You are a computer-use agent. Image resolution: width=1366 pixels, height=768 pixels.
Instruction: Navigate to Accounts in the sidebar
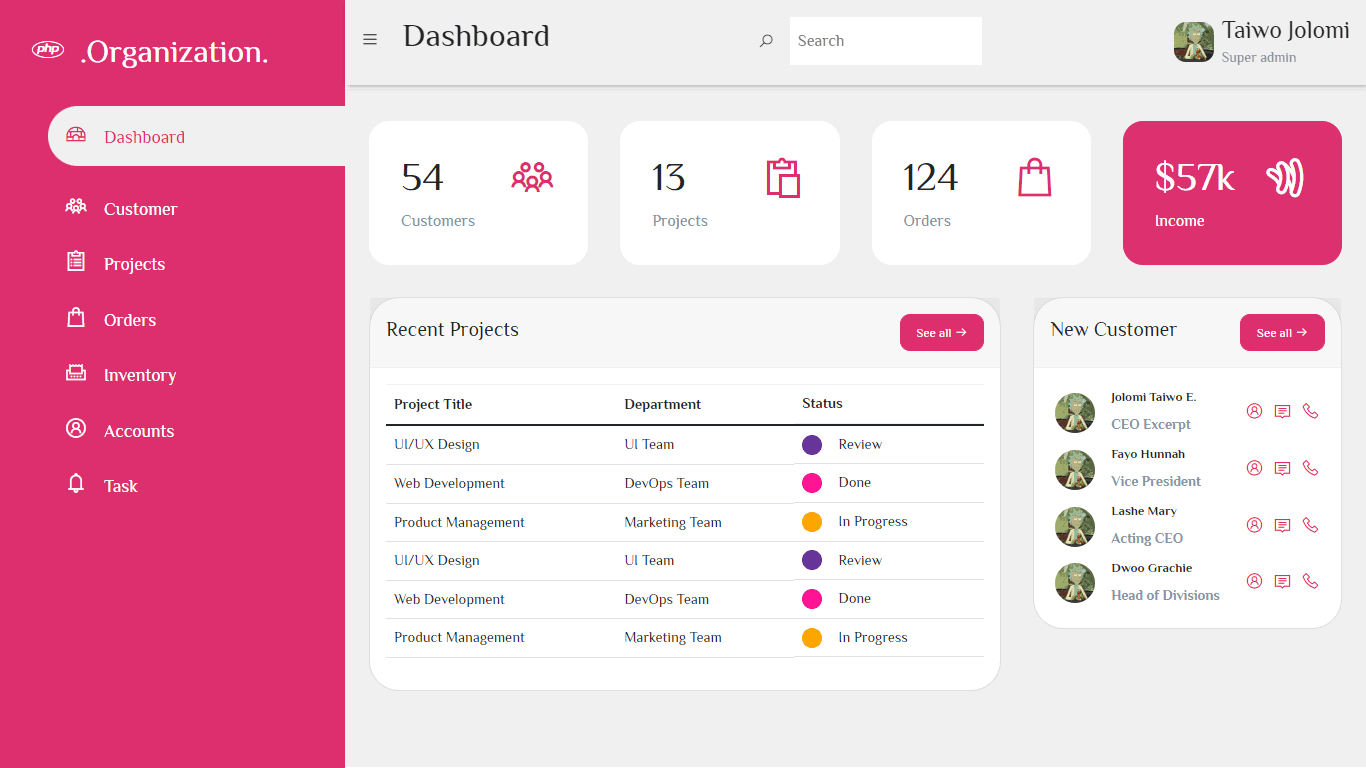(x=139, y=431)
